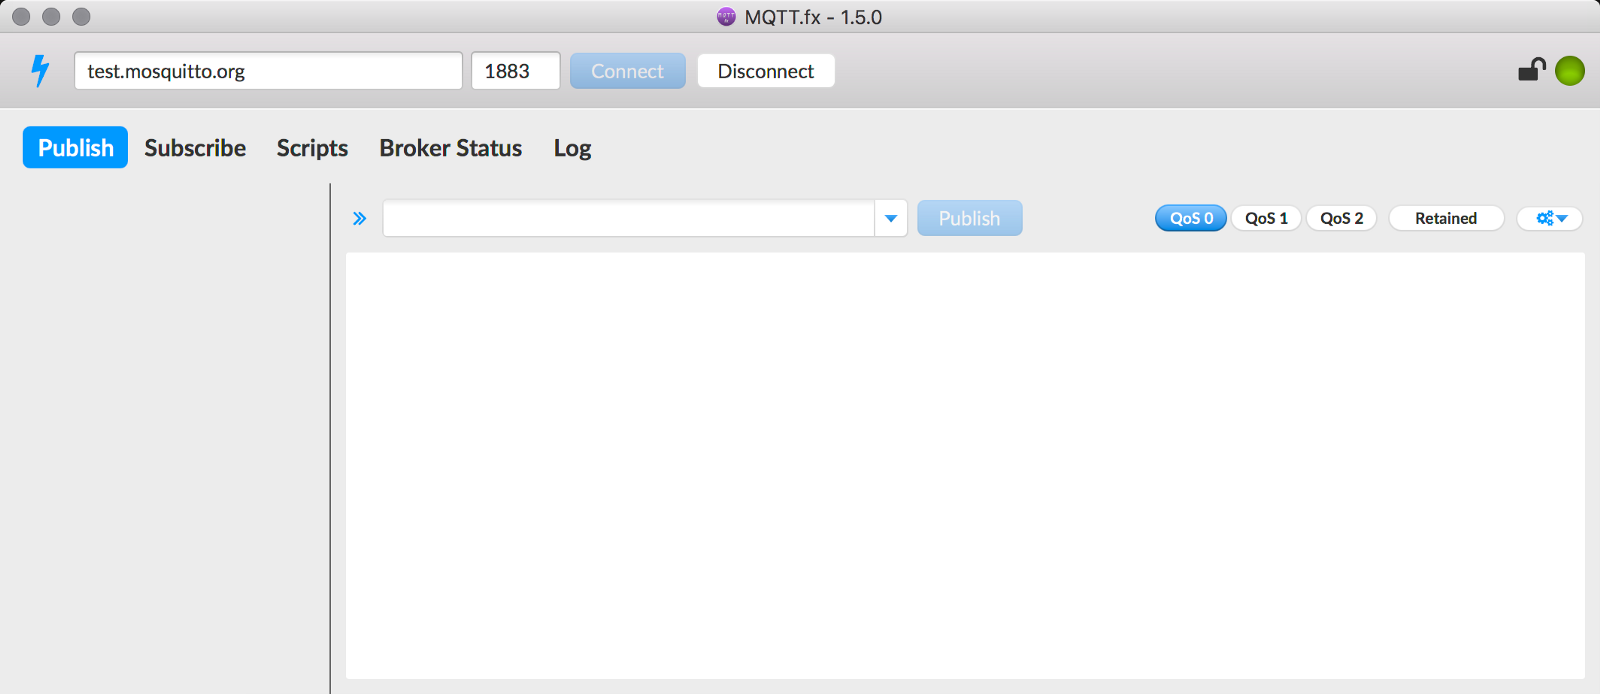Open the publish settings gear menu
Image resolution: width=1600 pixels, height=694 pixels.
click(x=1550, y=218)
